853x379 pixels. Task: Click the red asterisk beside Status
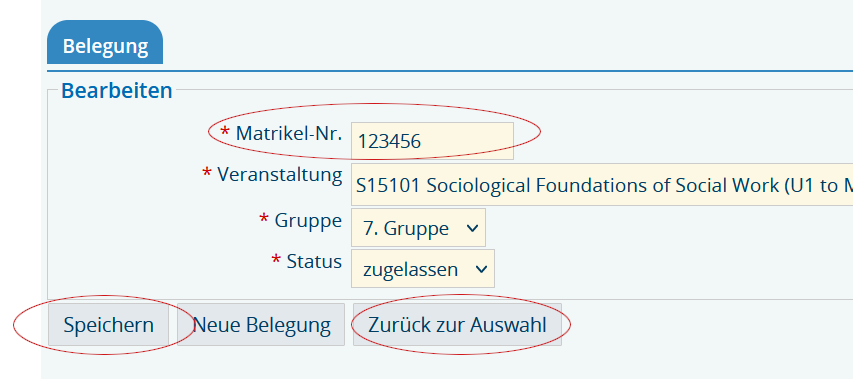(x=276, y=259)
